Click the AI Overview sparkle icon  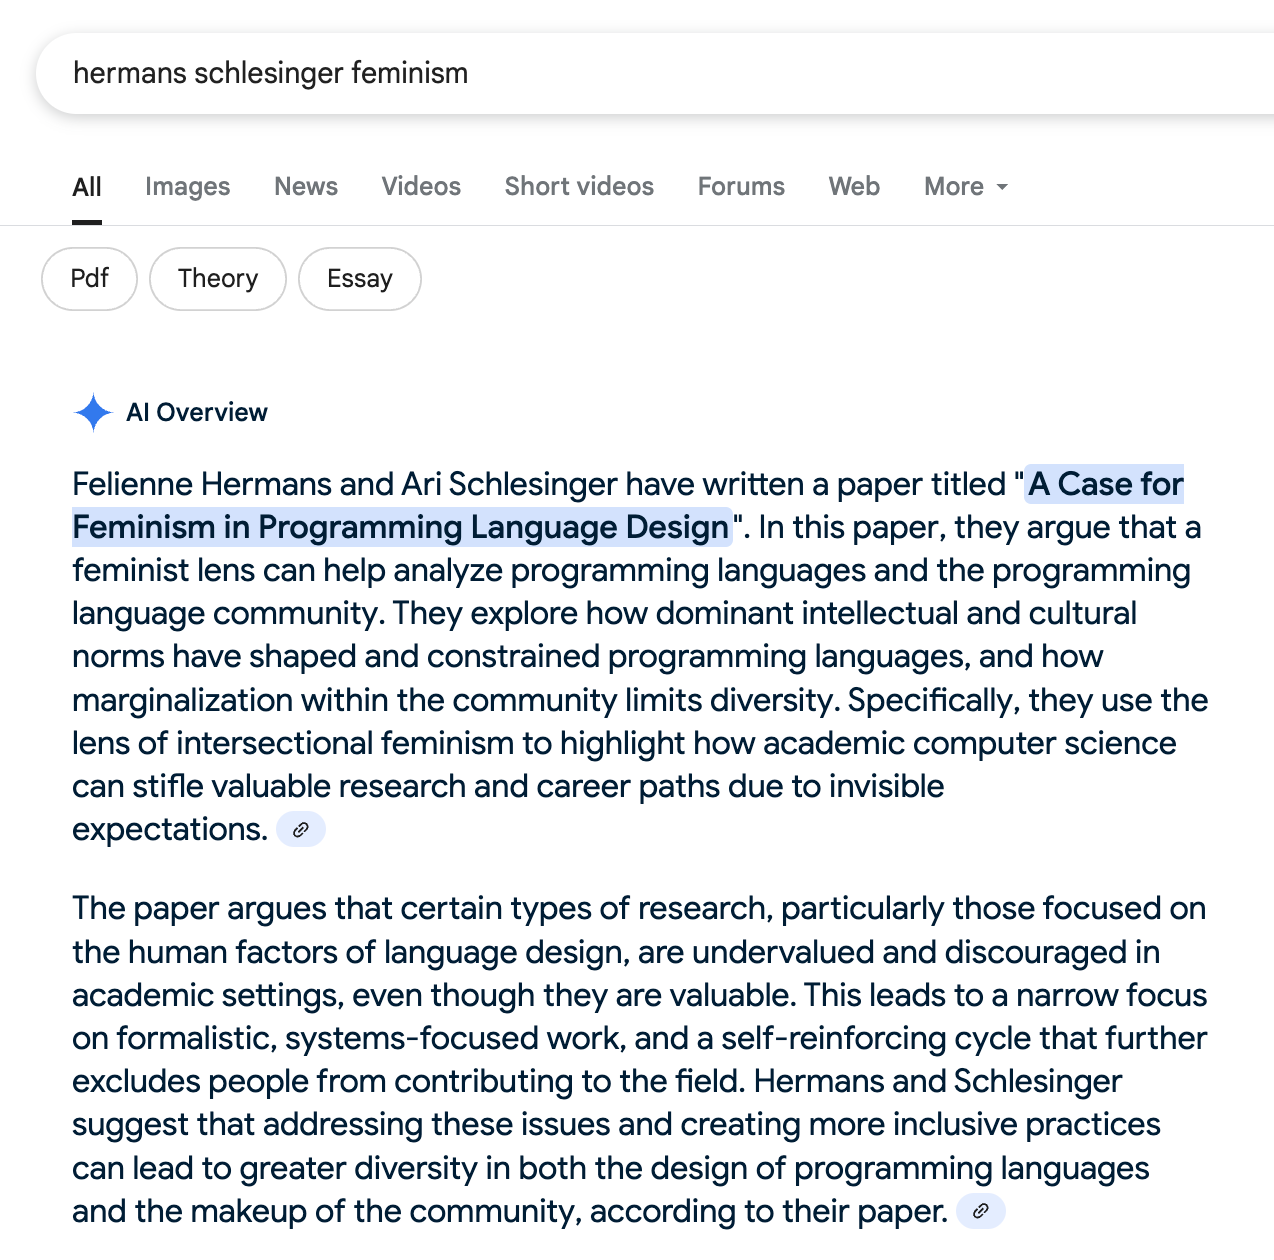pos(93,412)
